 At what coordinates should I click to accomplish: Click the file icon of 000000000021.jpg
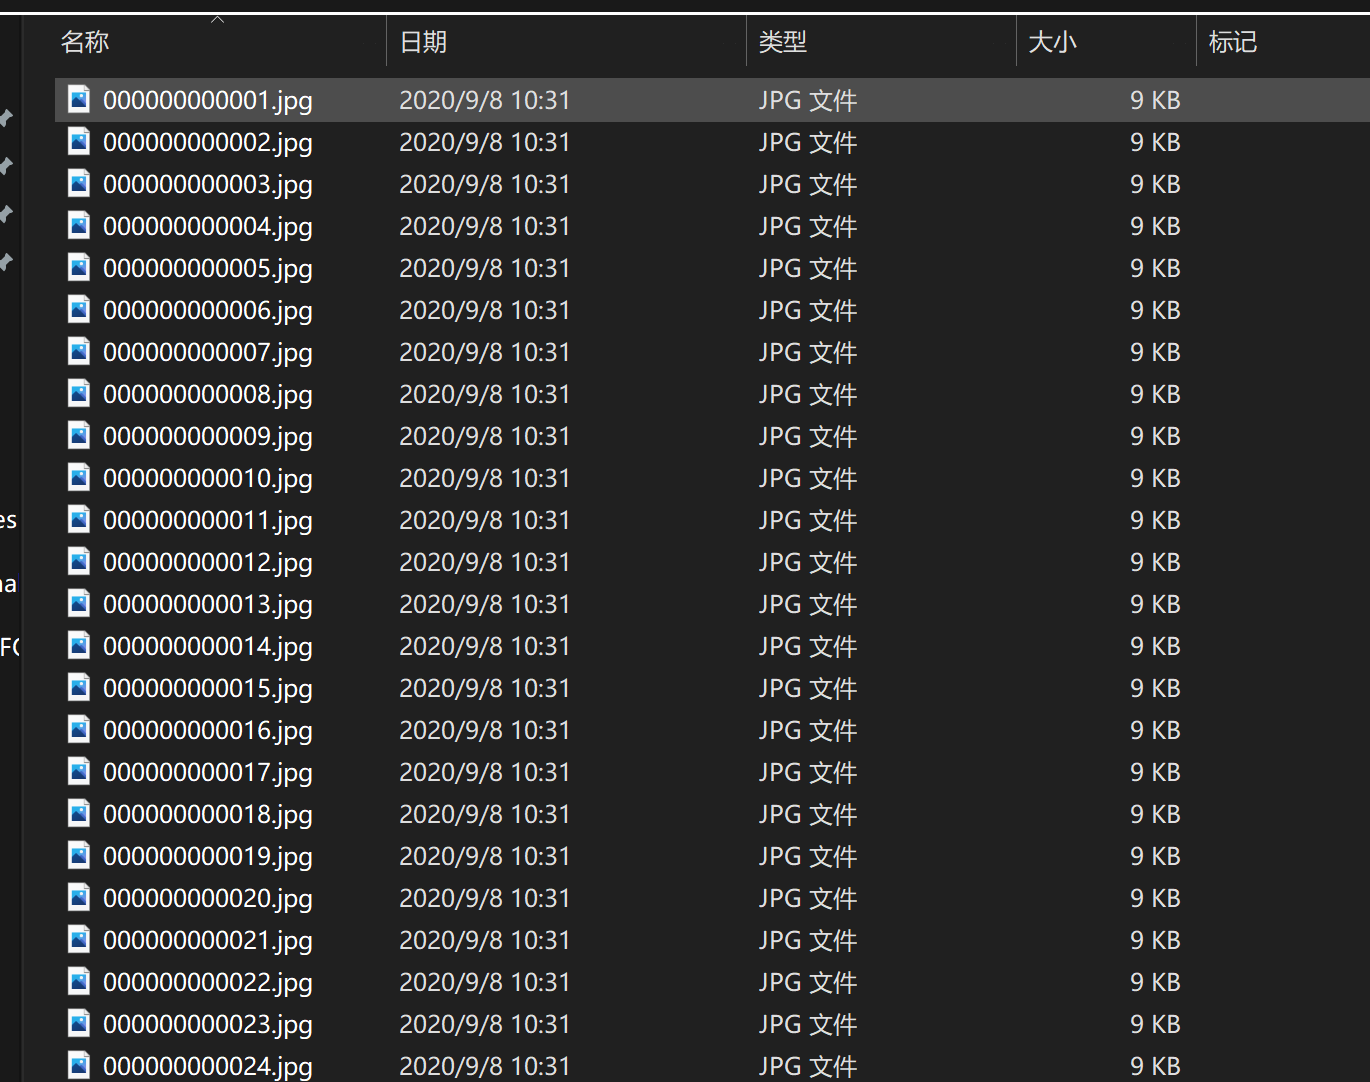click(x=79, y=939)
